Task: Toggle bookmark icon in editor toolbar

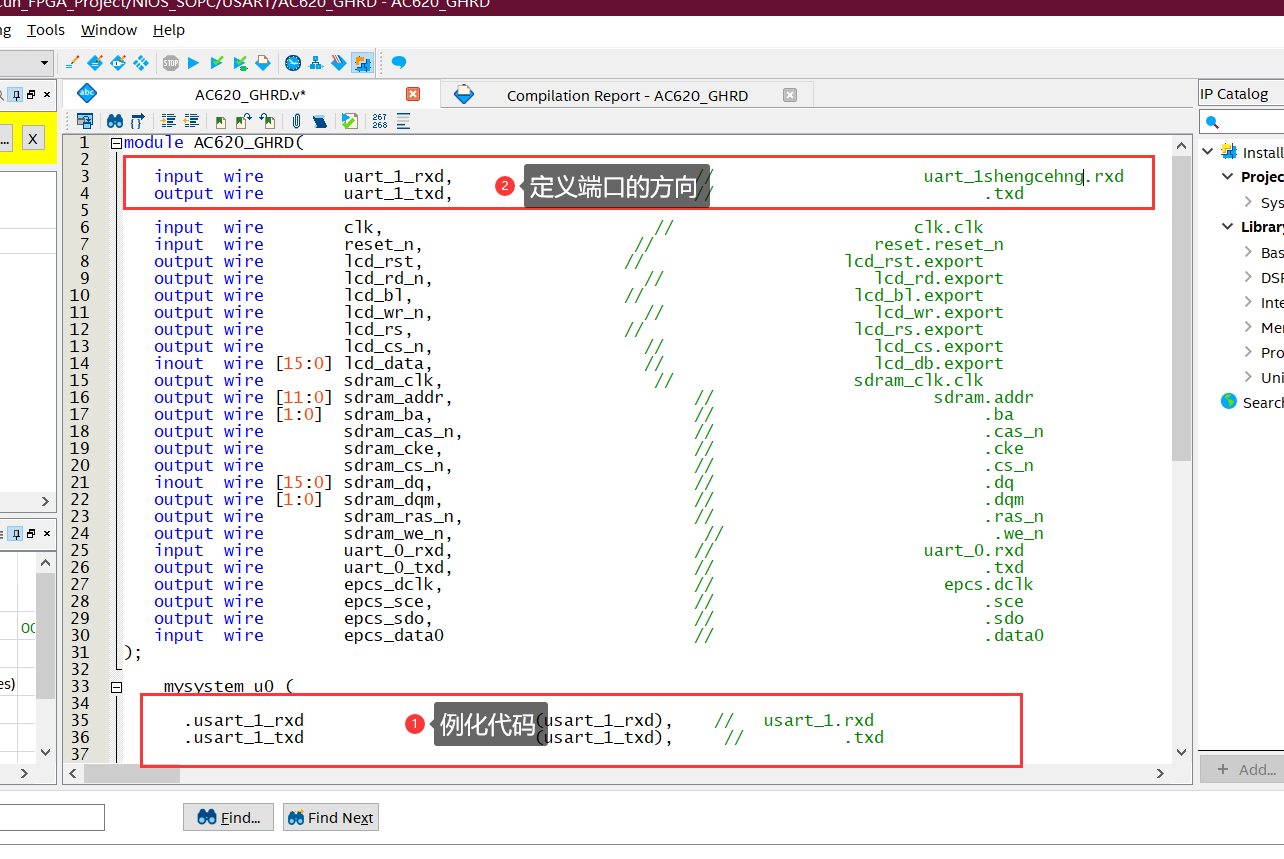Action: pos(221,121)
